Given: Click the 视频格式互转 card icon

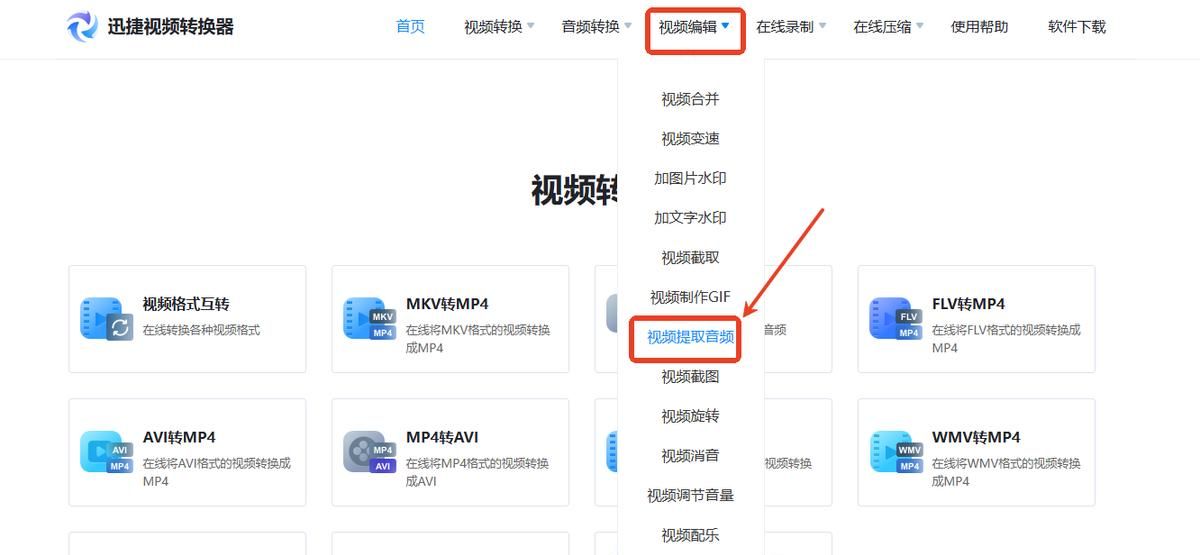Looking at the screenshot, I should coord(107,319).
